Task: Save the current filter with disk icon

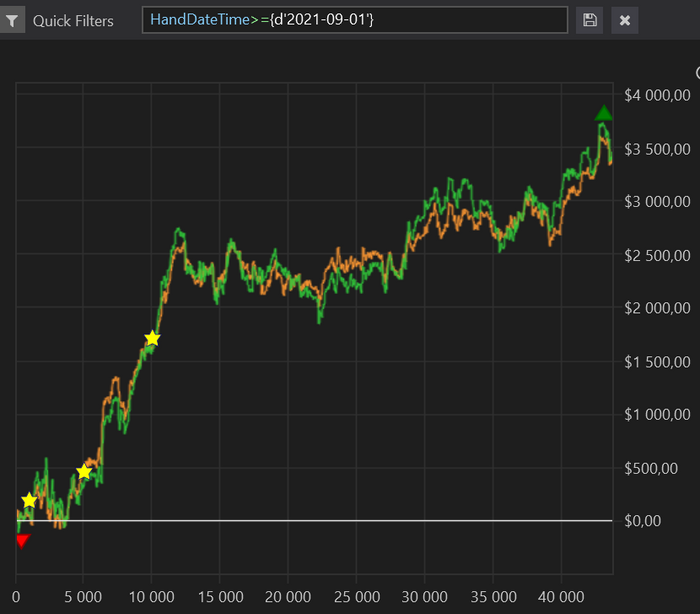Action: [x=590, y=20]
